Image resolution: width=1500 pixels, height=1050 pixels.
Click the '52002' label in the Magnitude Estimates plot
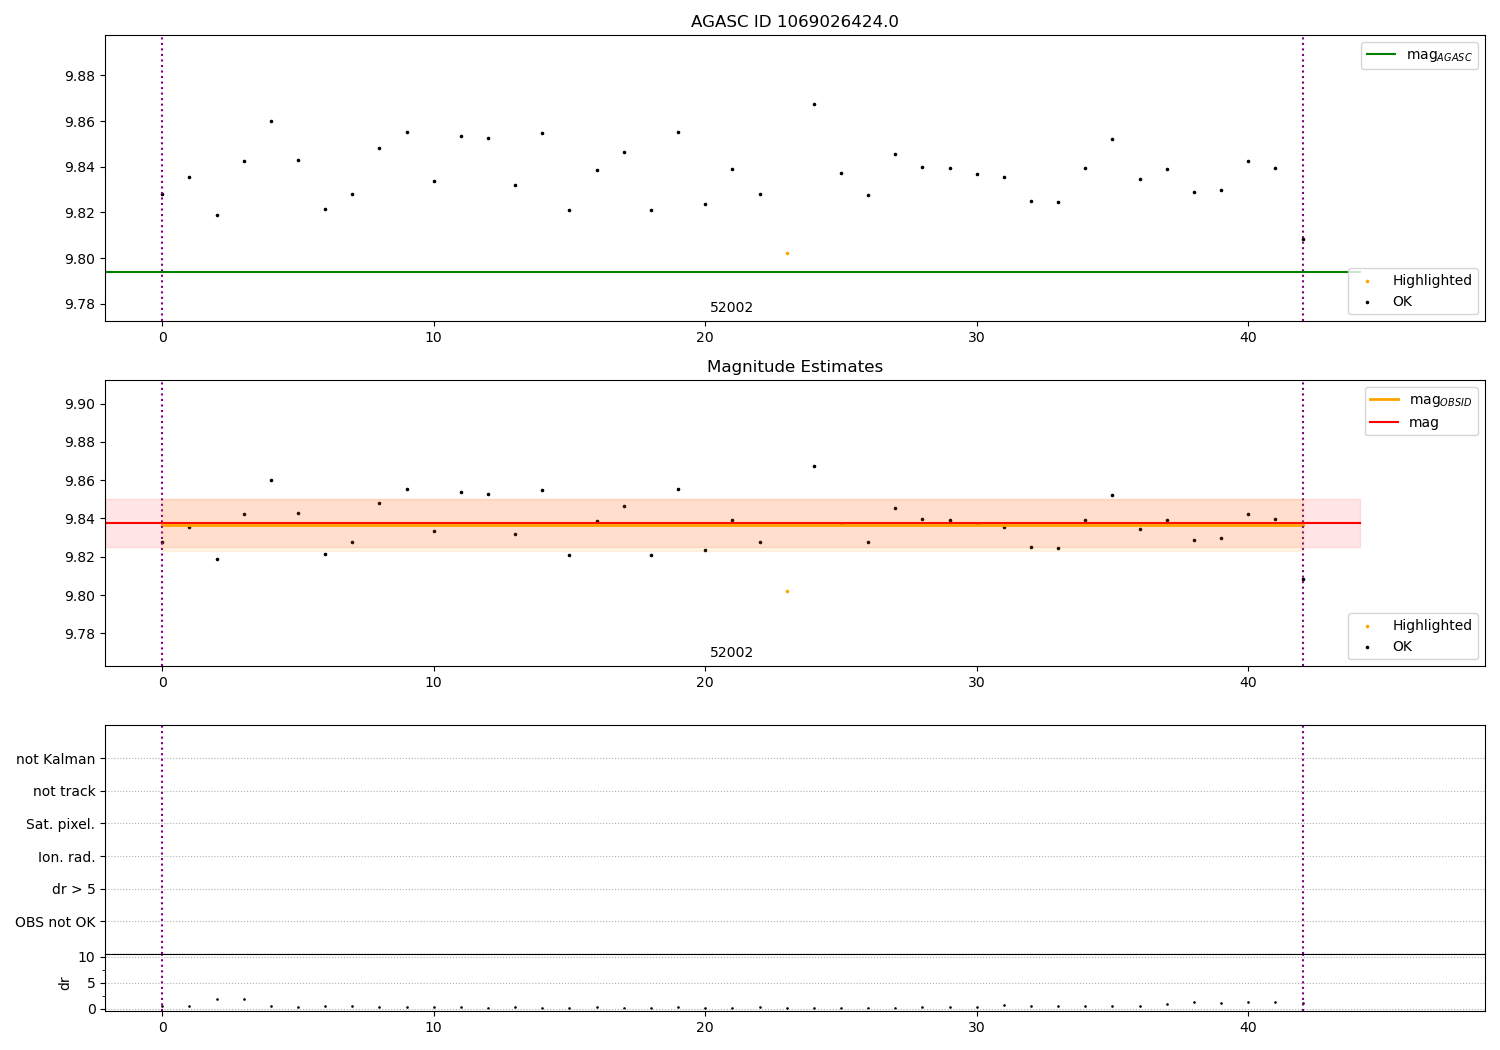point(731,652)
